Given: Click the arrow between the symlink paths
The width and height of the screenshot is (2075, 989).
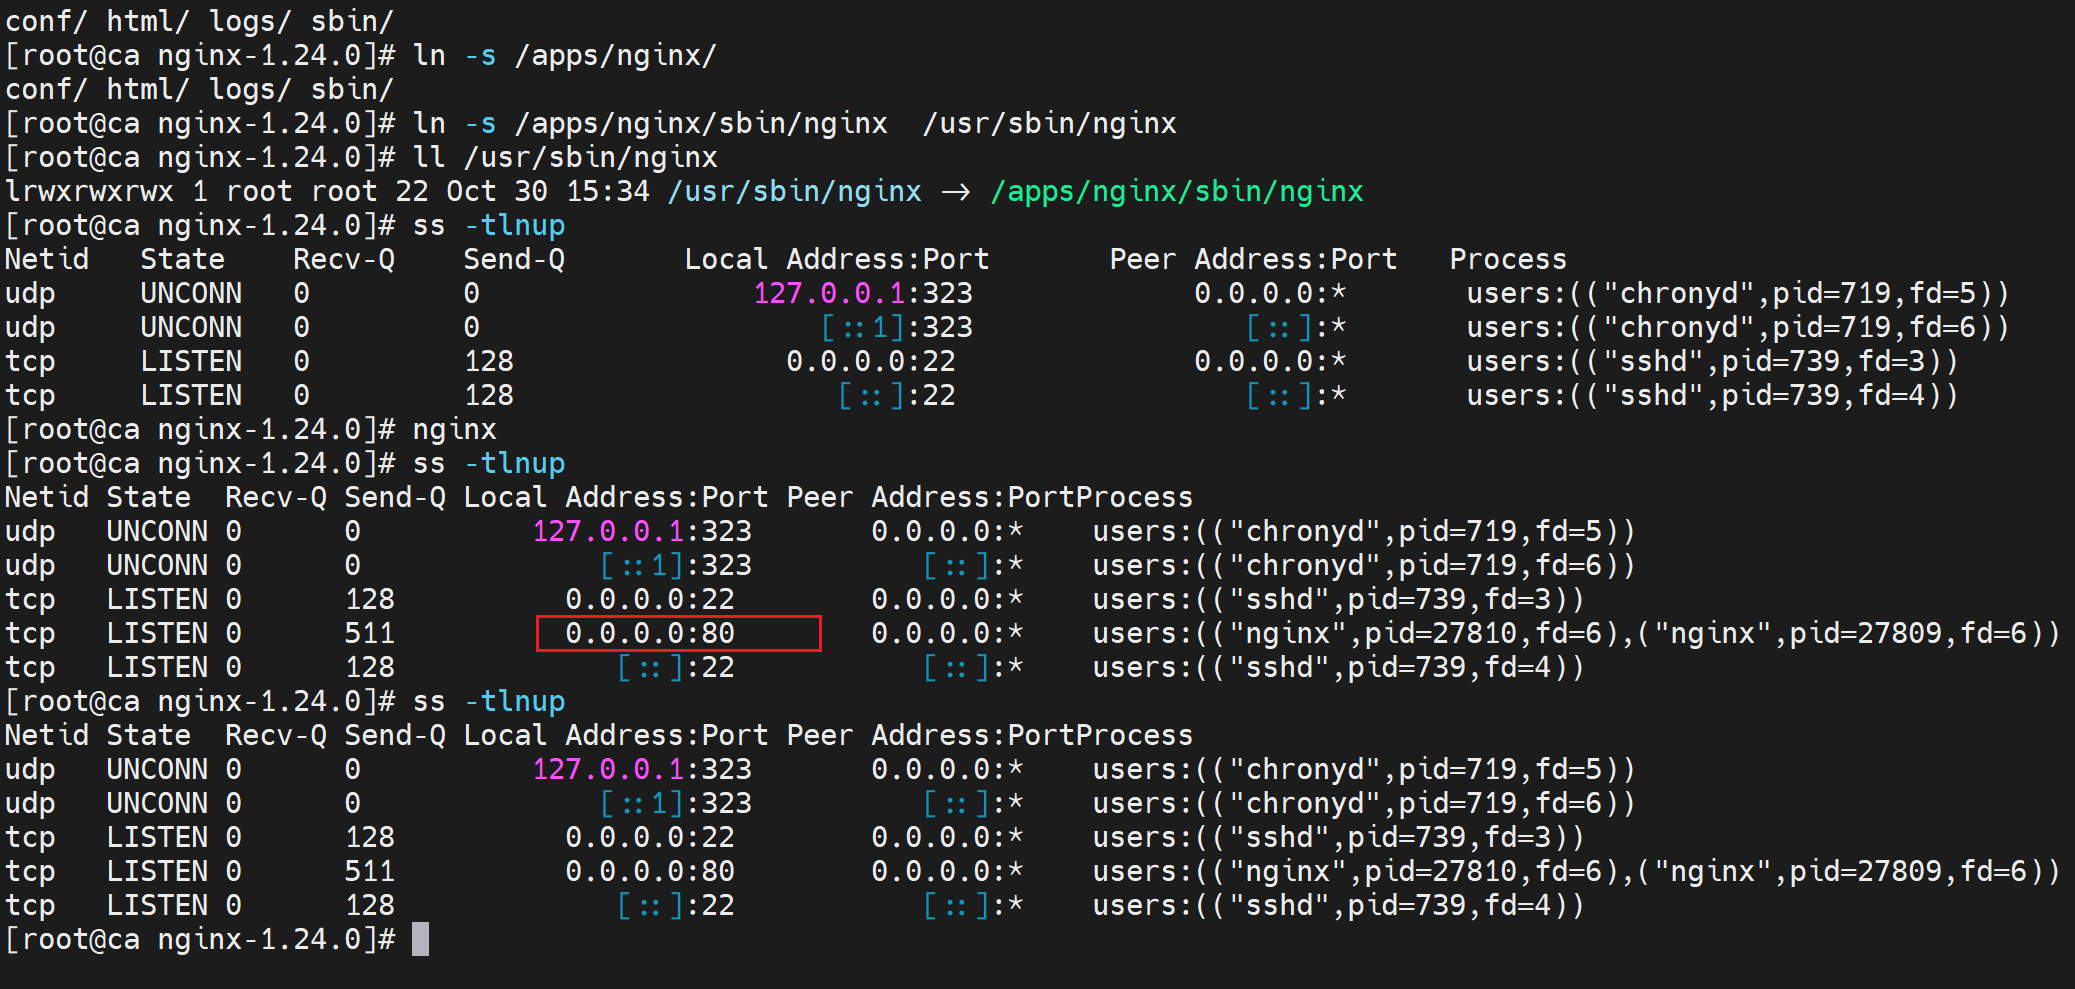Looking at the screenshot, I should point(956,191).
